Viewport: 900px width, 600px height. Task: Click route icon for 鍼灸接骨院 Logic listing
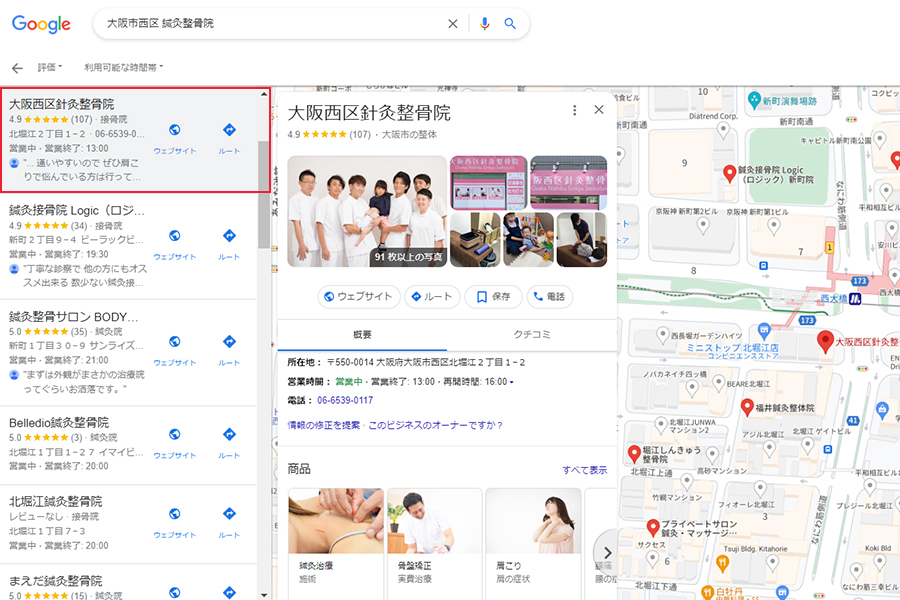(229, 236)
